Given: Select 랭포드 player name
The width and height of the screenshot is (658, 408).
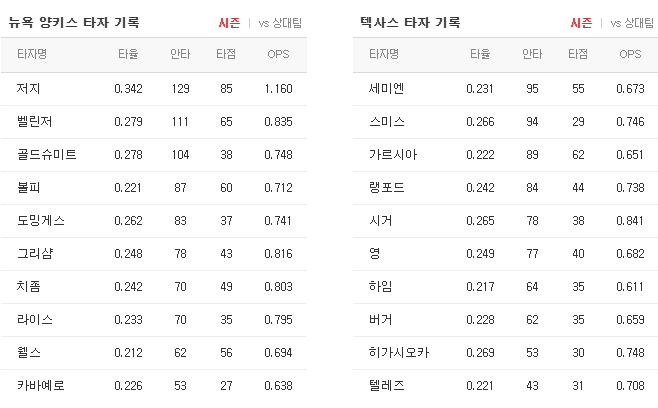Looking at the screenshot, I should [386, 188].
